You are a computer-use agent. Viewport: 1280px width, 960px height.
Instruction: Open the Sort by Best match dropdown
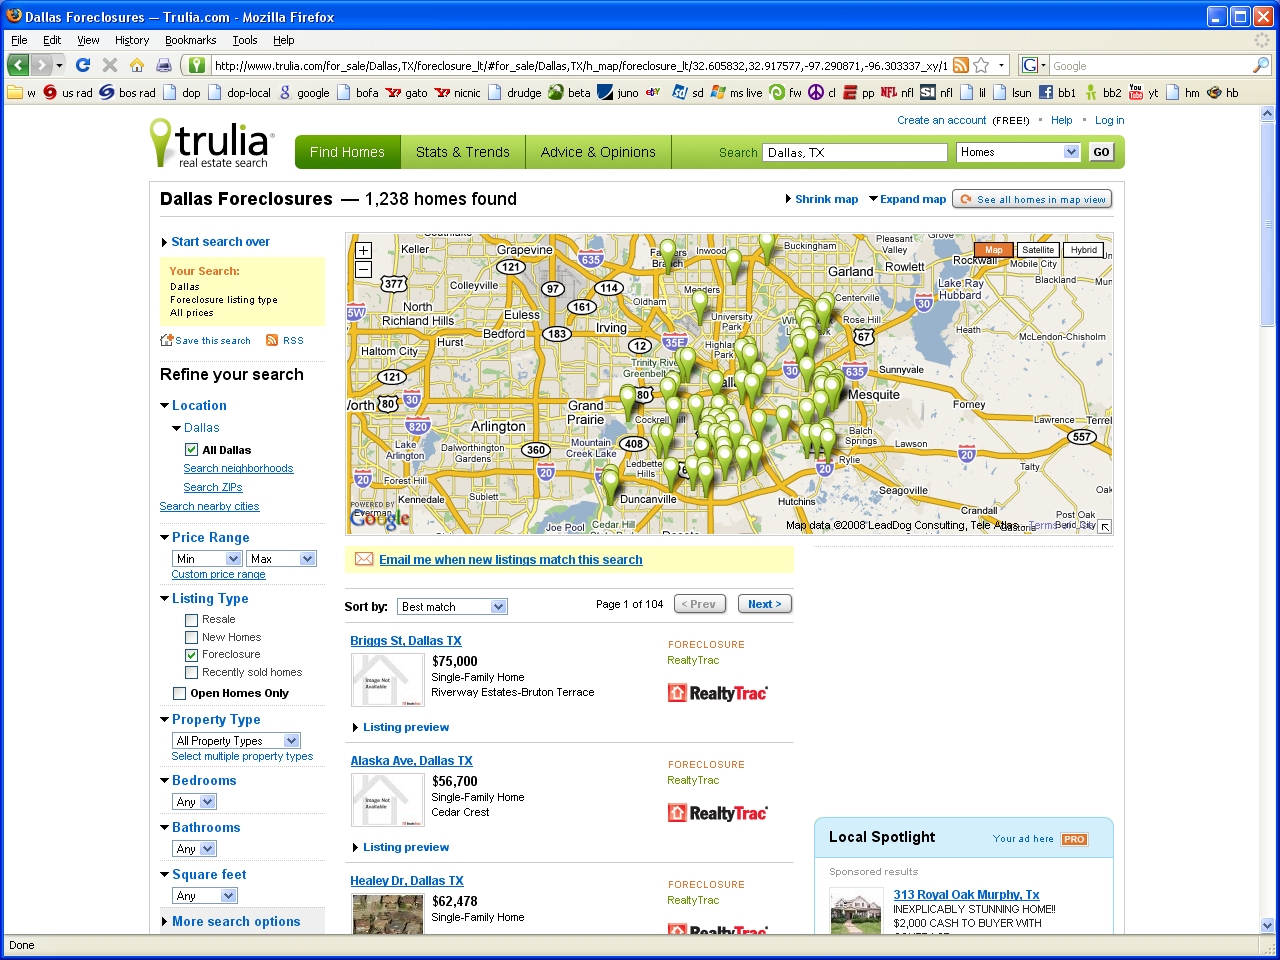point(452,607)
